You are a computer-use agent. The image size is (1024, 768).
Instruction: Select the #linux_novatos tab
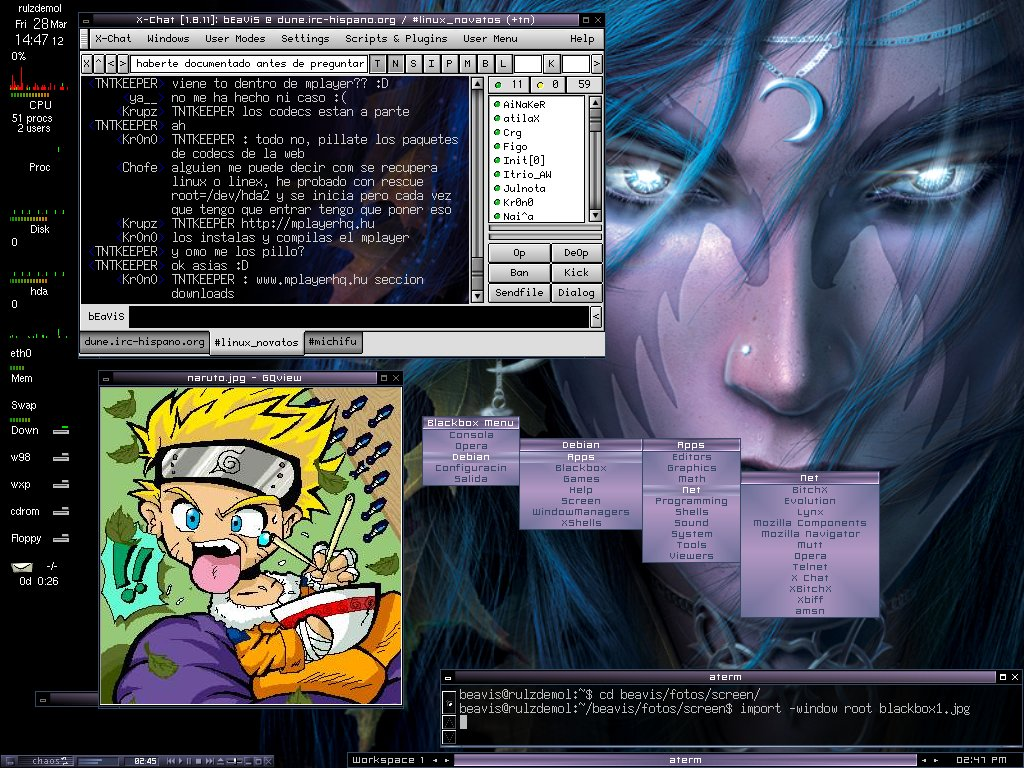coord(257,342)
